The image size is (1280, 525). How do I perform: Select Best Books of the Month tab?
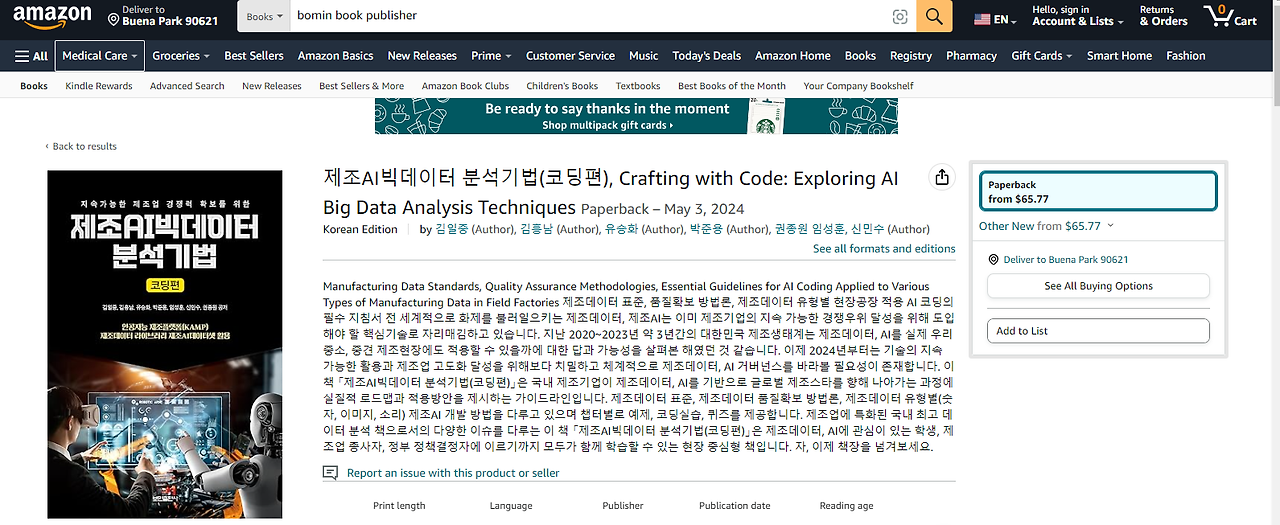(732, 86)
